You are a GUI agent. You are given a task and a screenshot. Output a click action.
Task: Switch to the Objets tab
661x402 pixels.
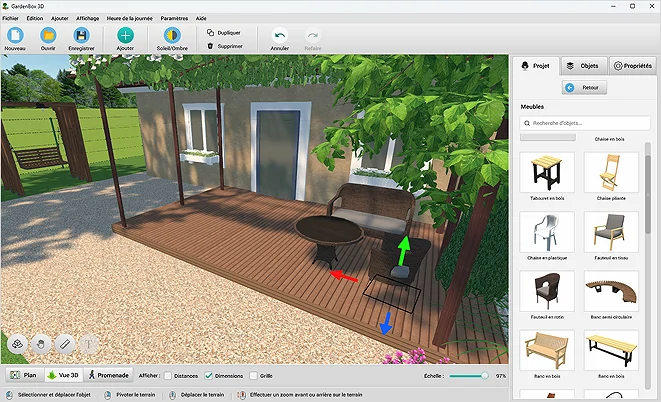tap(584, 66)
